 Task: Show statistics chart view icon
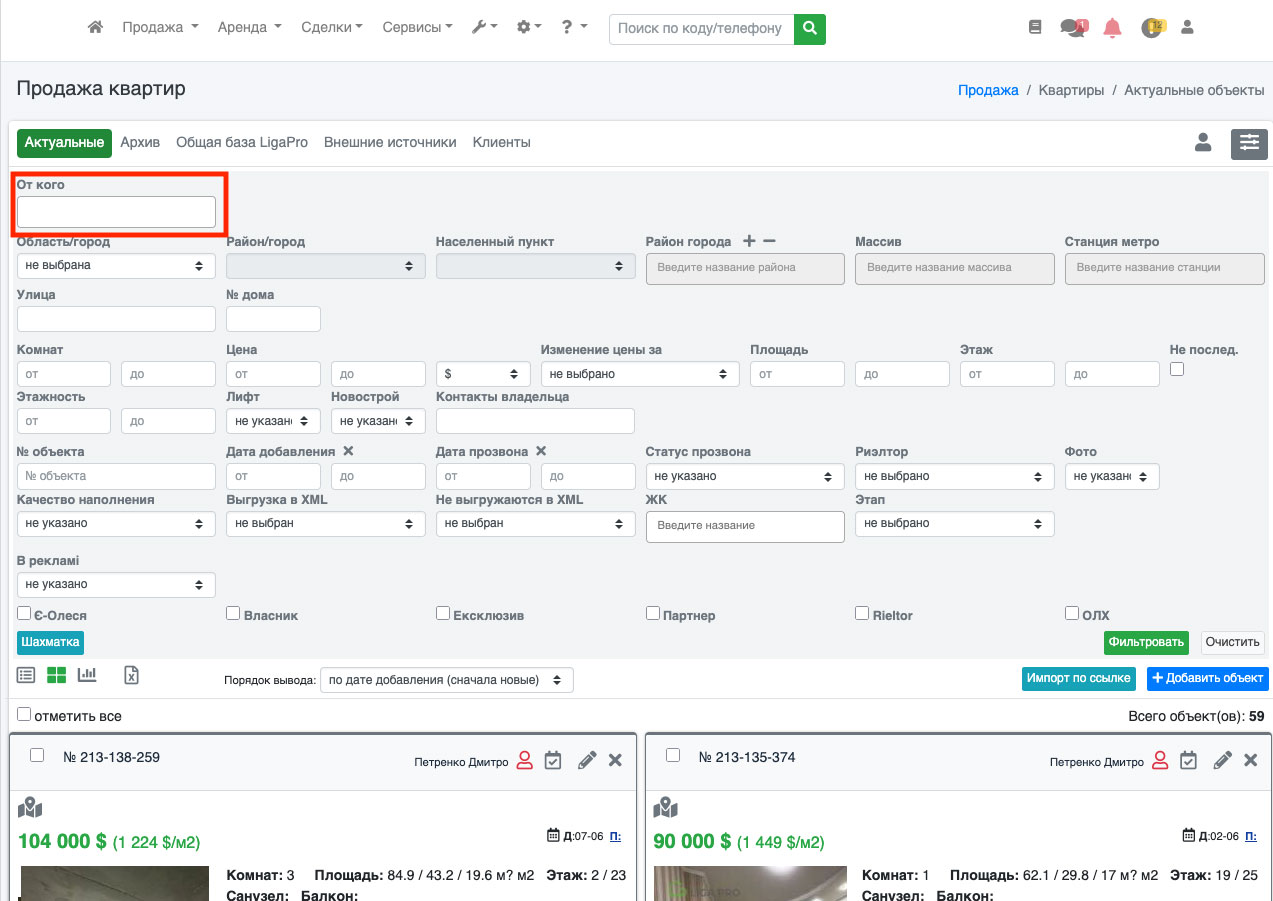pyautogui.click(x=87, y=675)
